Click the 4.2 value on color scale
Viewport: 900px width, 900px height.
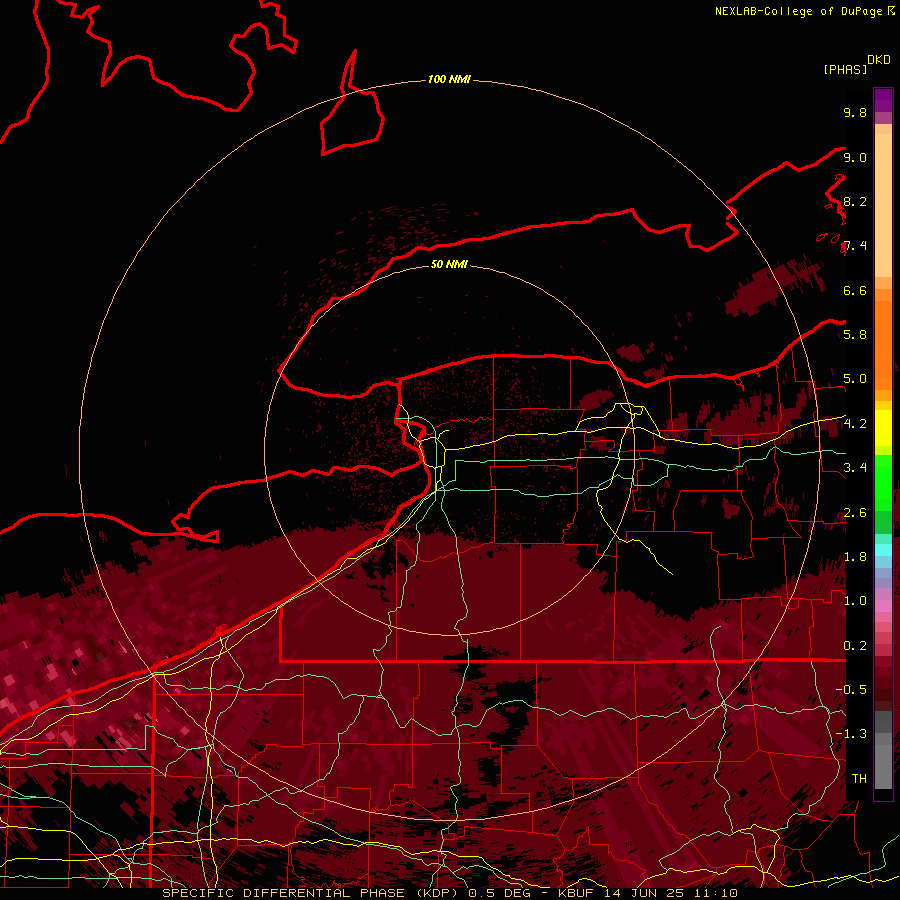coord(855,424)
